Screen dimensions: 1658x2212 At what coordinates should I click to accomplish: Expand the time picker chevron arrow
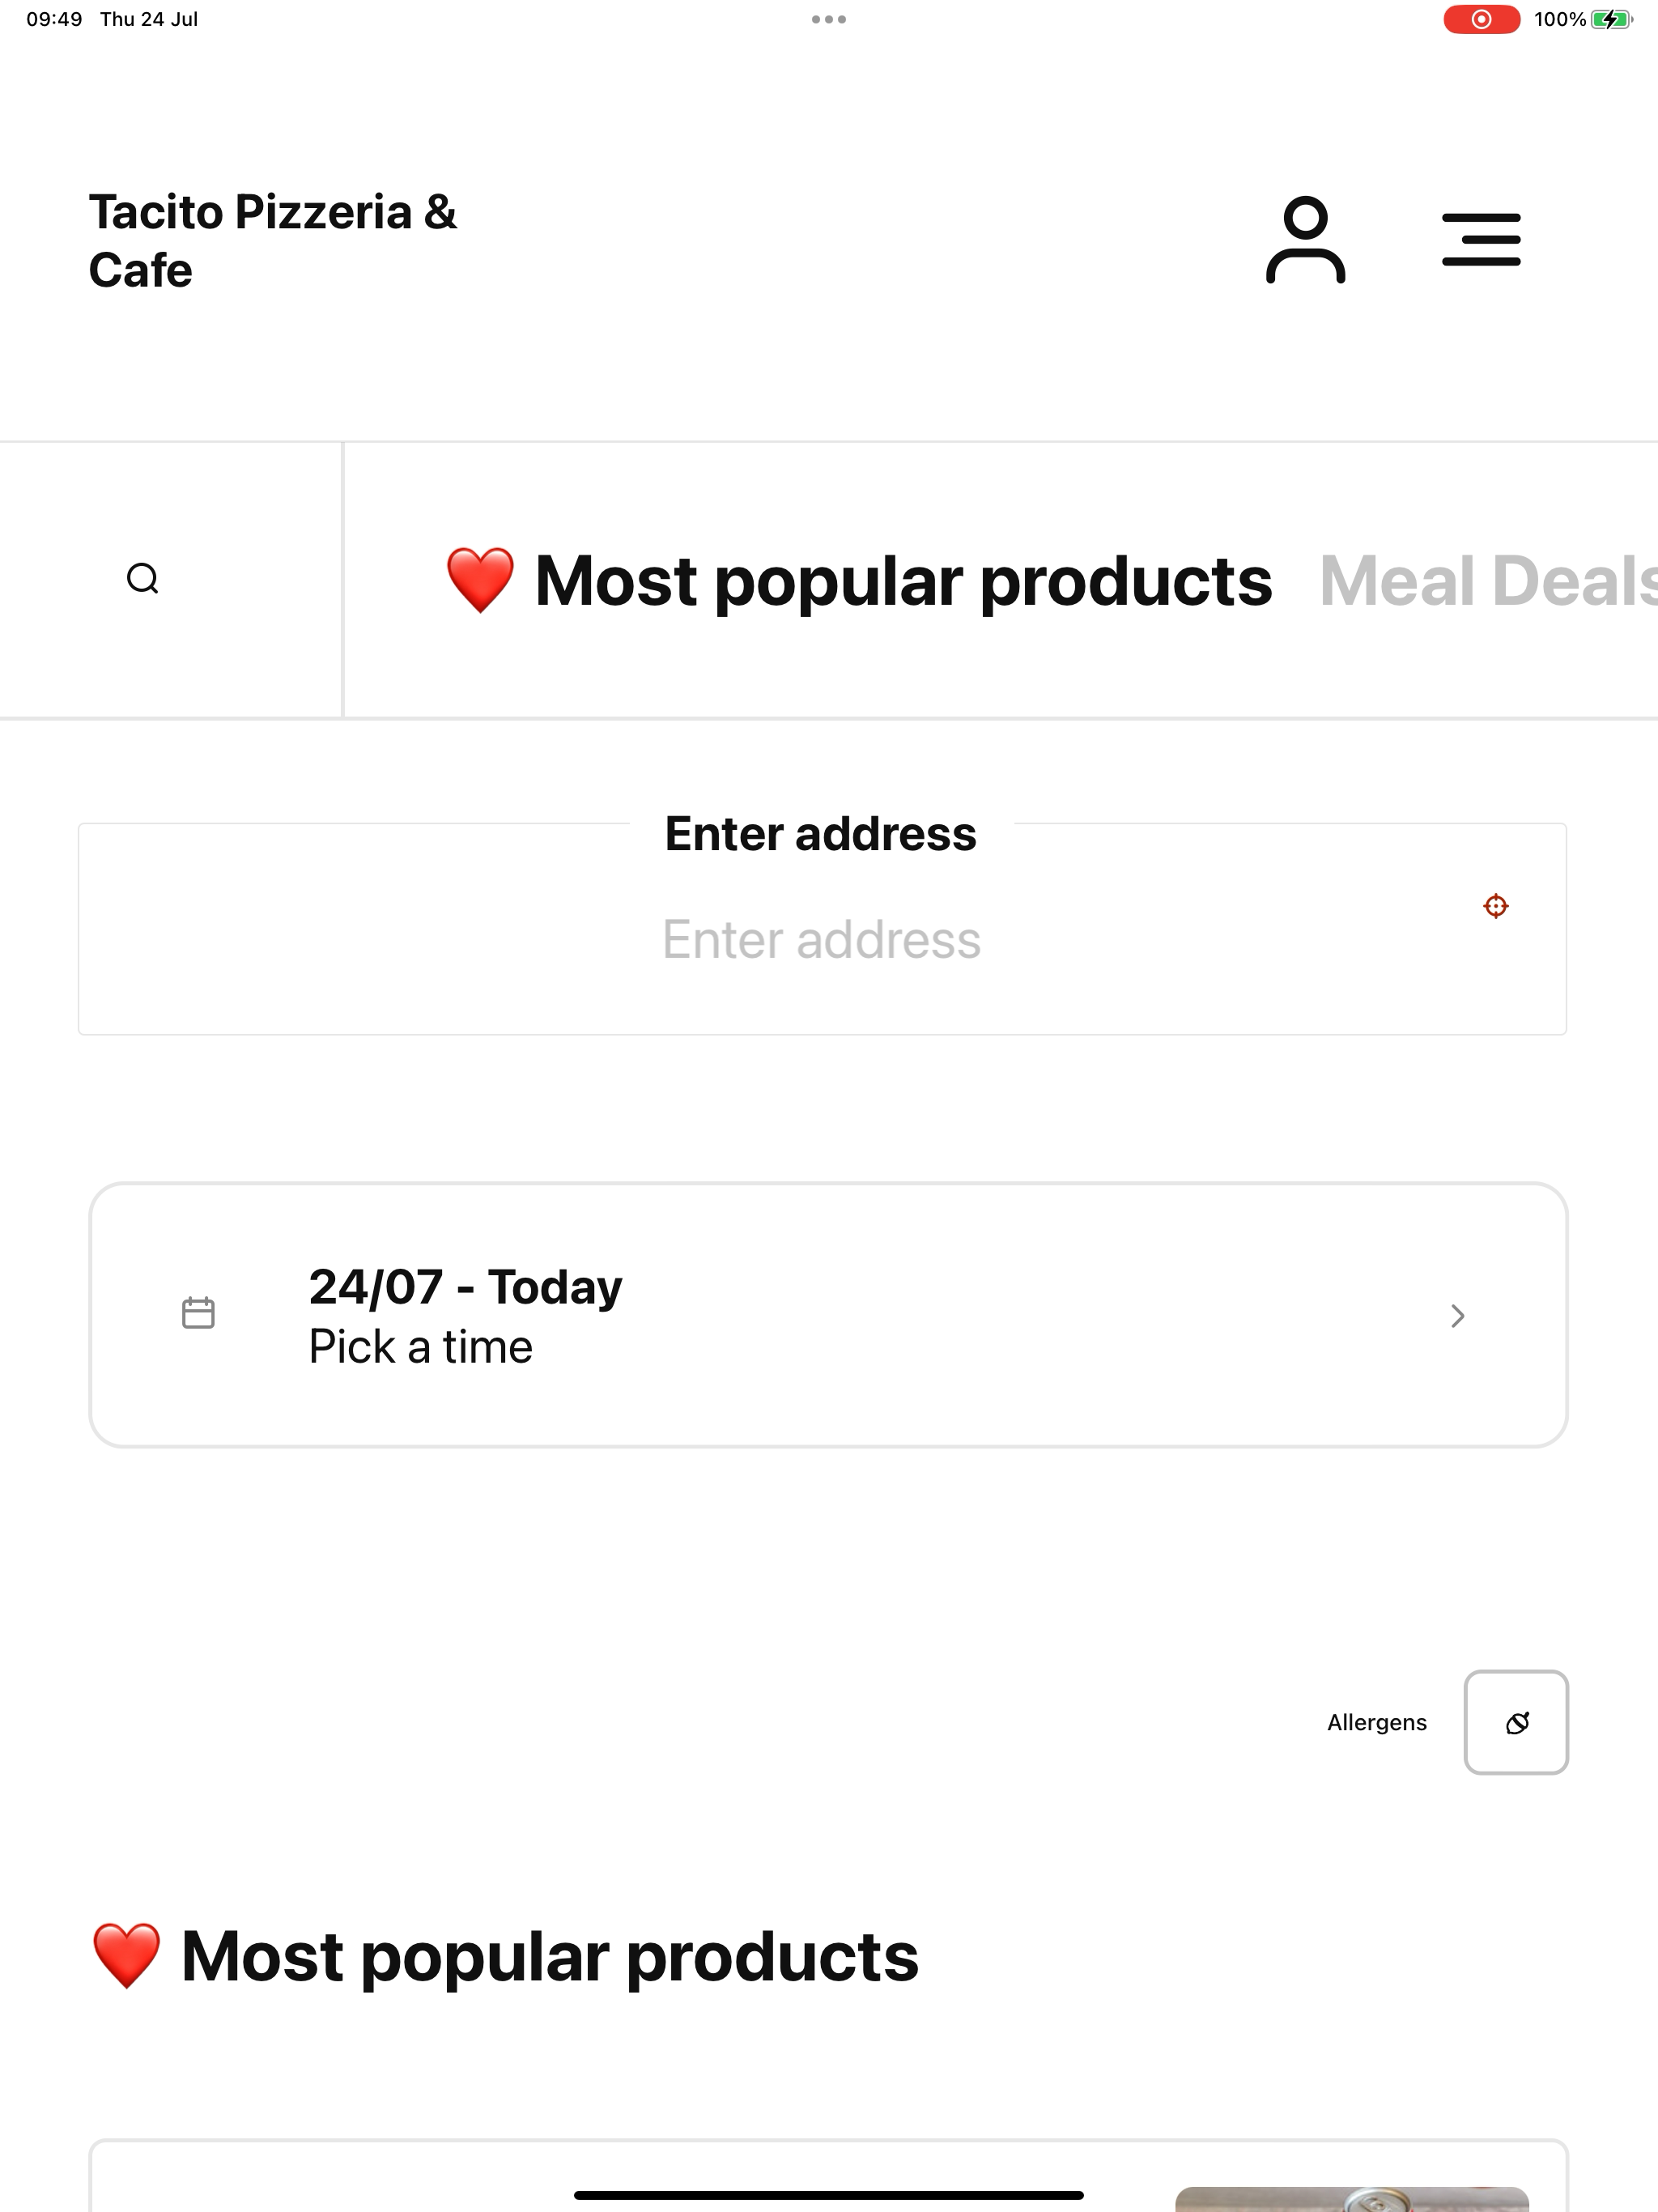tap(1457, 1316)
